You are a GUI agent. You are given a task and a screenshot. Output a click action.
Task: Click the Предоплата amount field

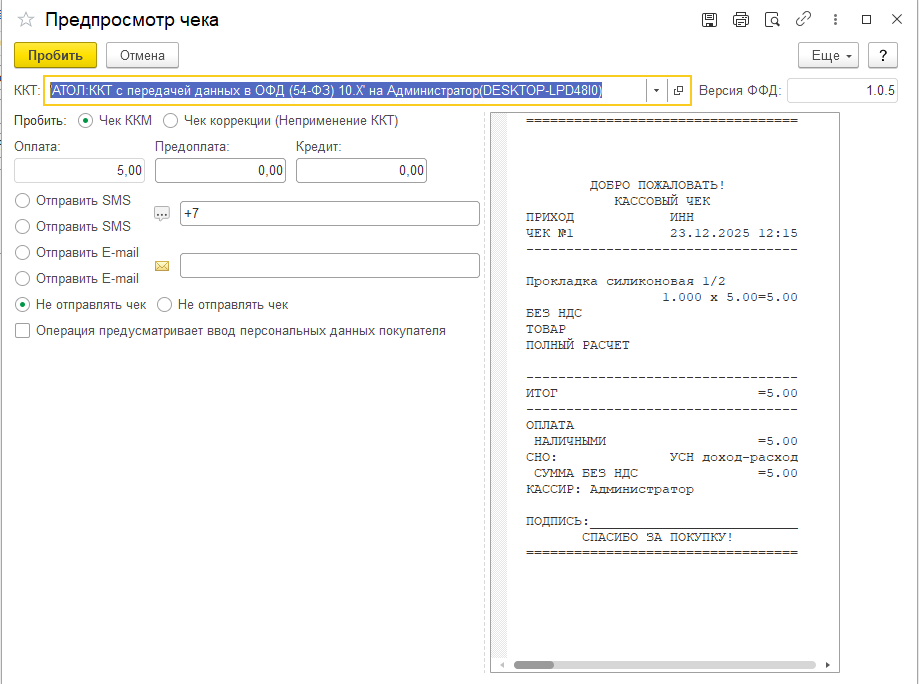coord(220,171)
